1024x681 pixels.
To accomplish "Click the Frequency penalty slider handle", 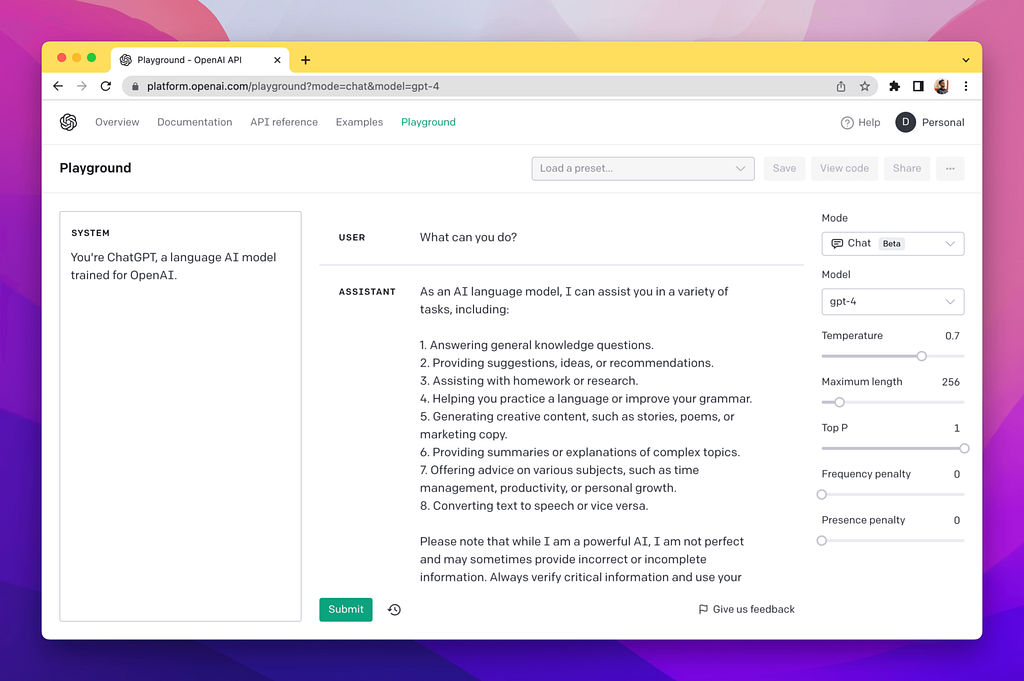I will pyautogui.click(x=822, y=494).
